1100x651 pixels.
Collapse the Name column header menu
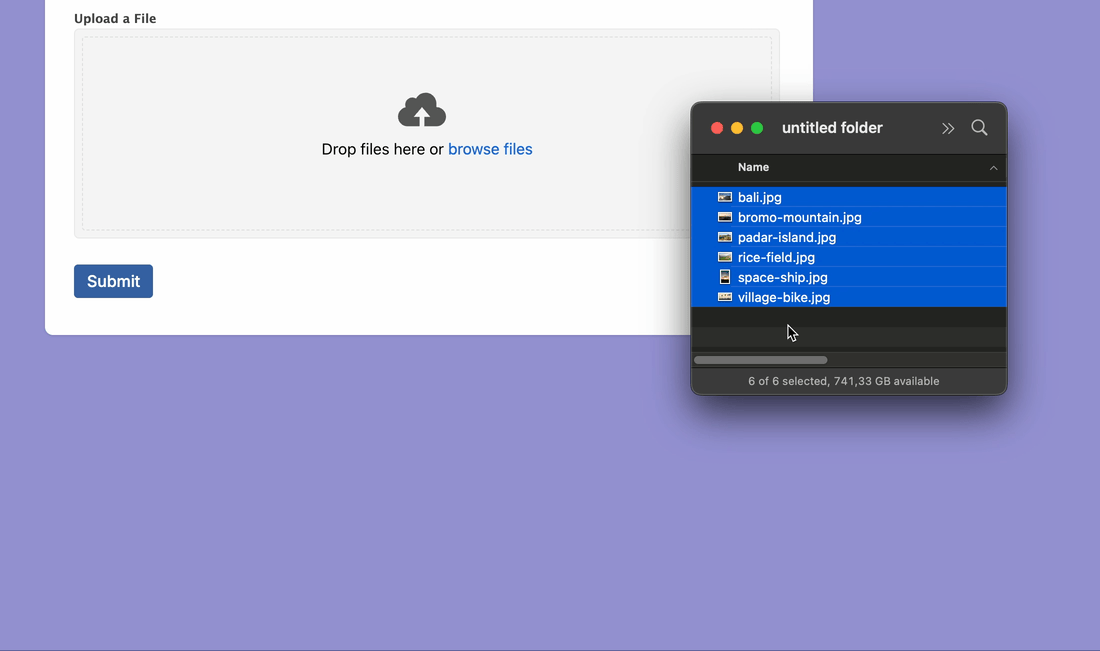pyautogui.click(x=754, y=167)
